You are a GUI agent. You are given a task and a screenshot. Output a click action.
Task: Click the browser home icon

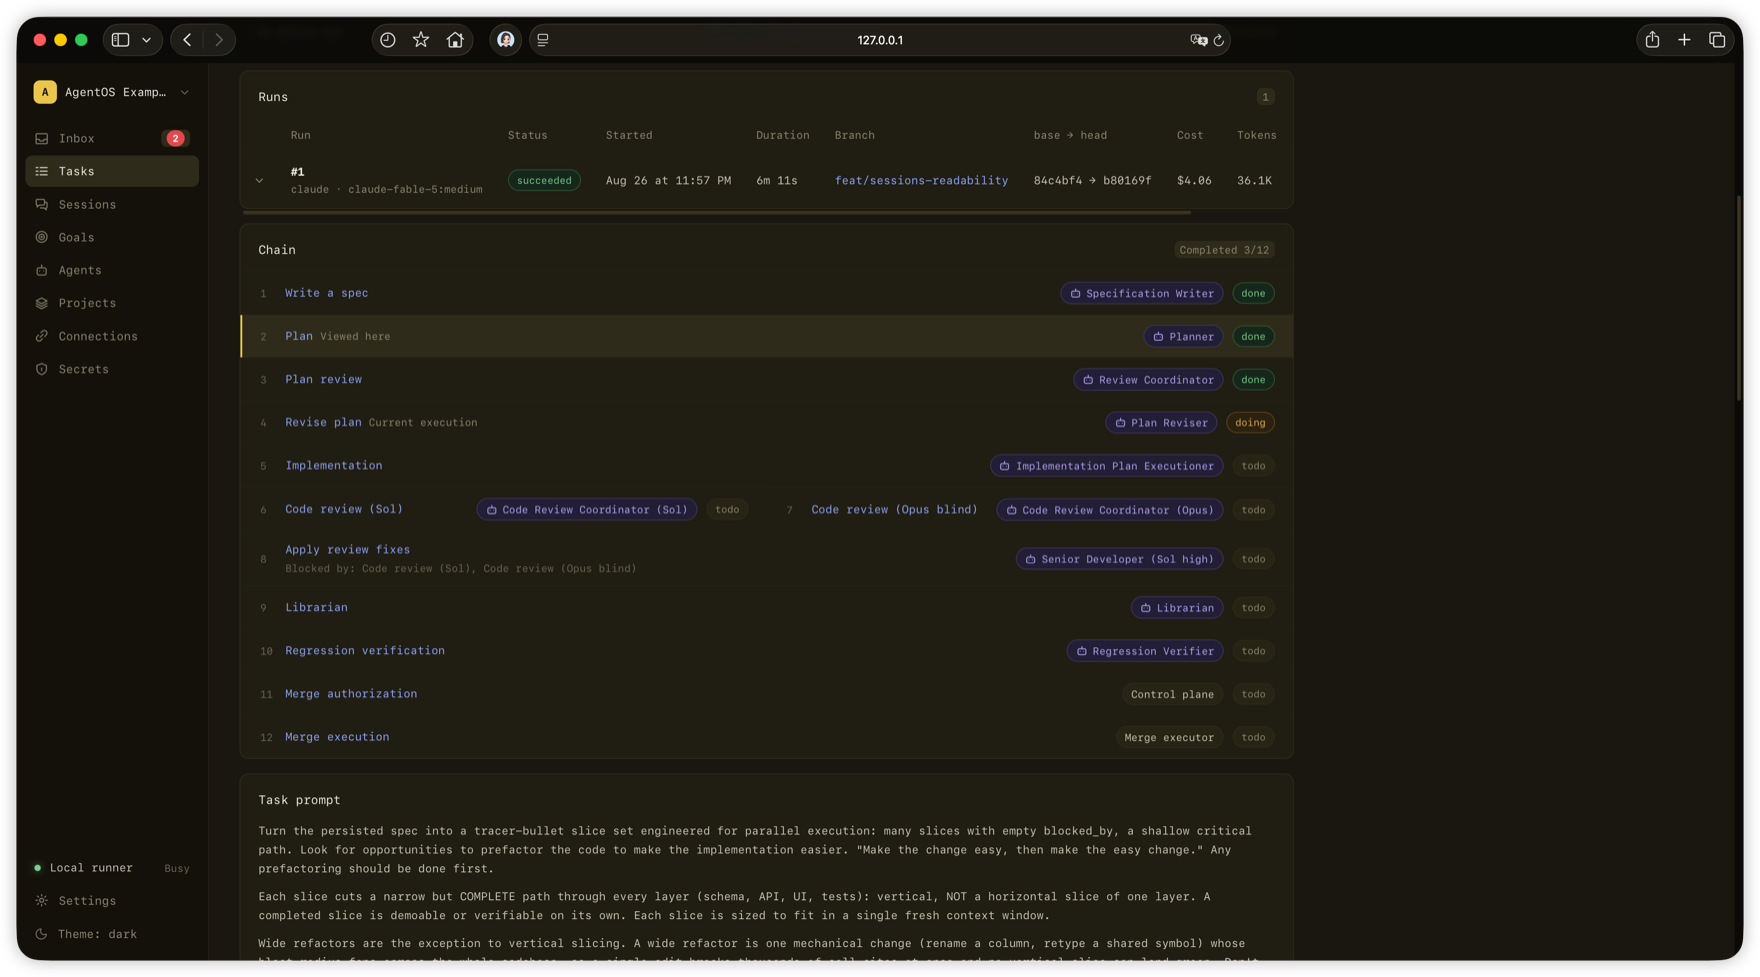(x=455, y=40)
